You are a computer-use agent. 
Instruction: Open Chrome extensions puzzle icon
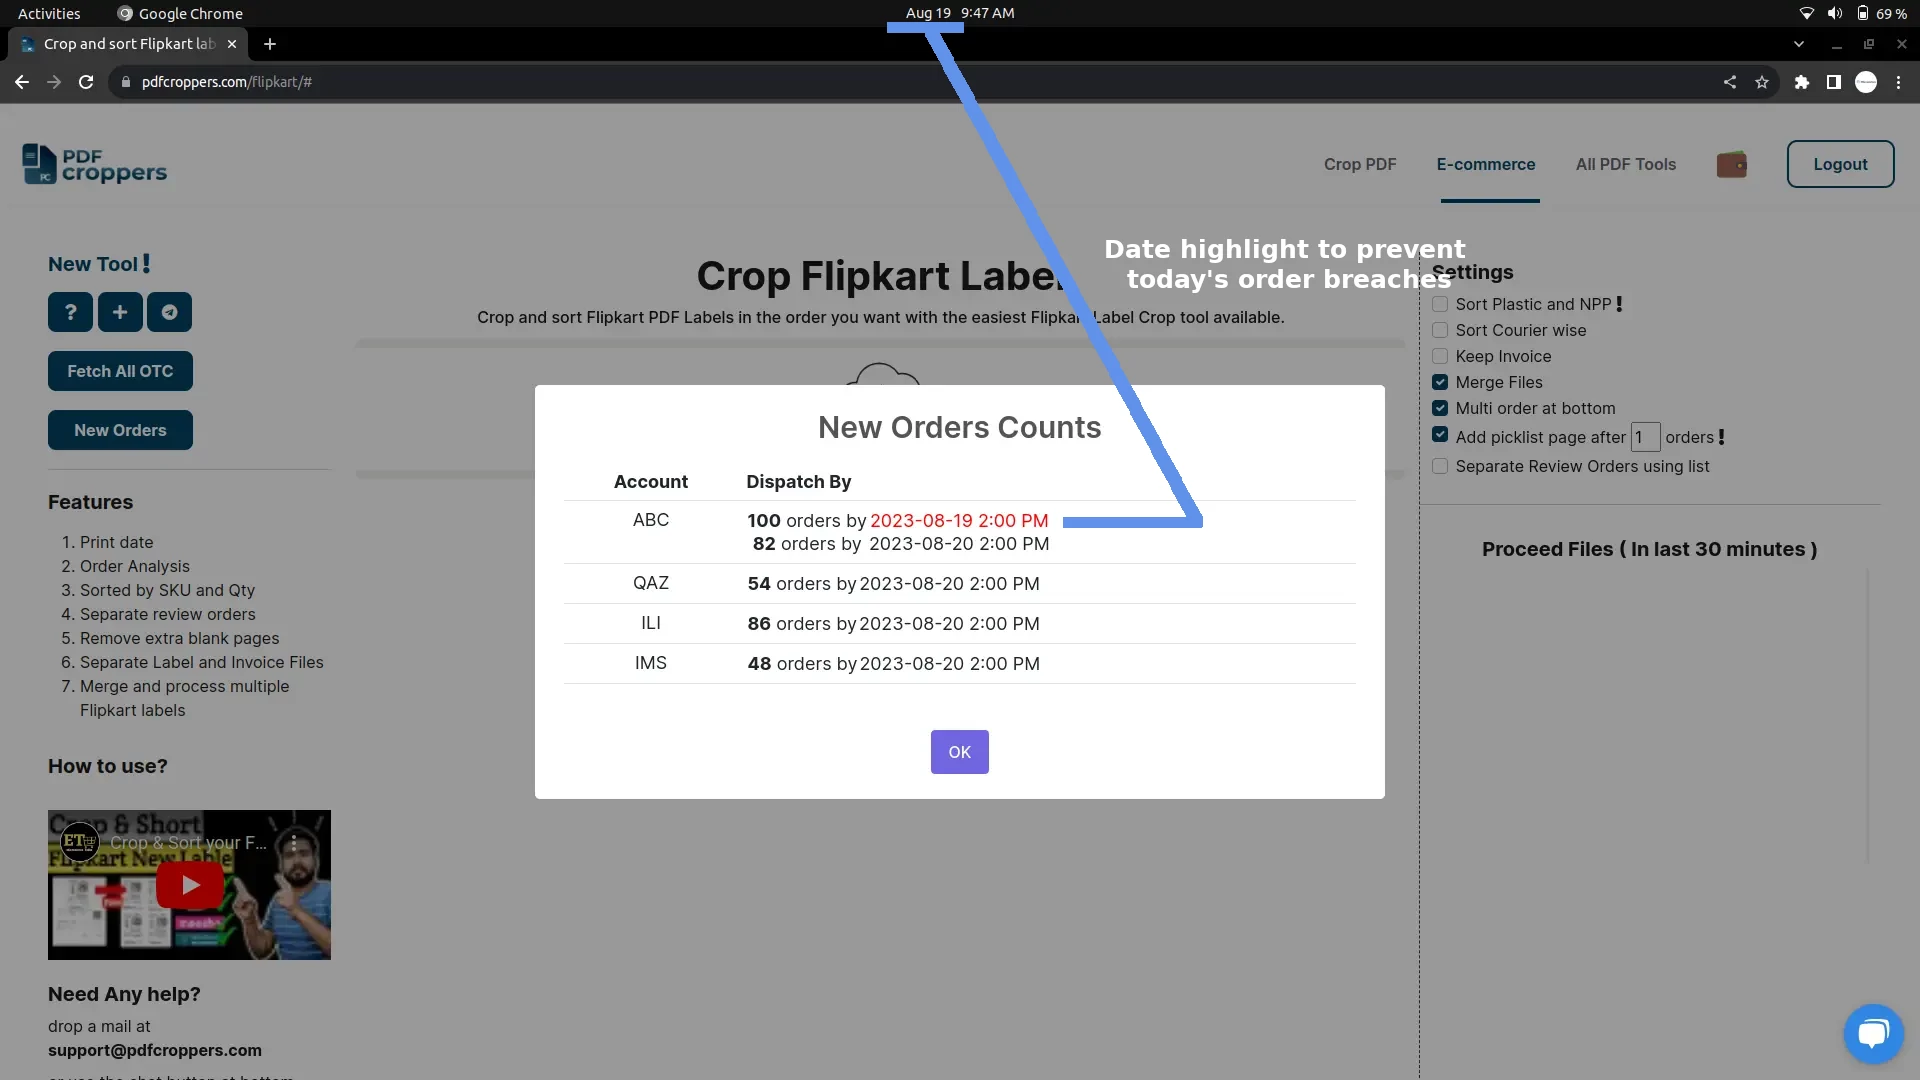pyautogui.click(x=1801, y=82)
